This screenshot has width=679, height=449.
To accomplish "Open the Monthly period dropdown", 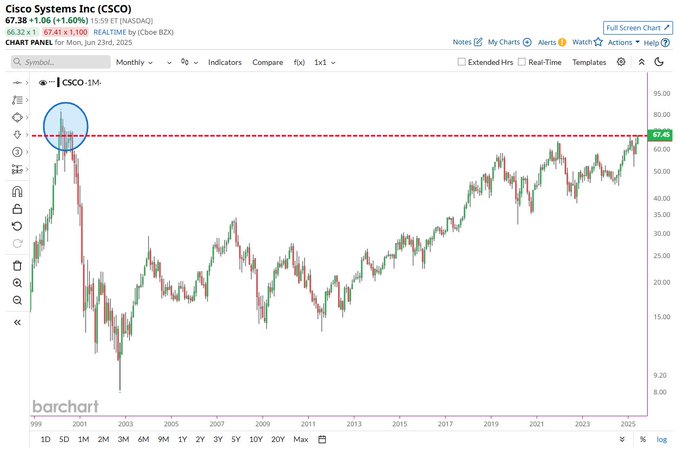I will coord(134,62).
